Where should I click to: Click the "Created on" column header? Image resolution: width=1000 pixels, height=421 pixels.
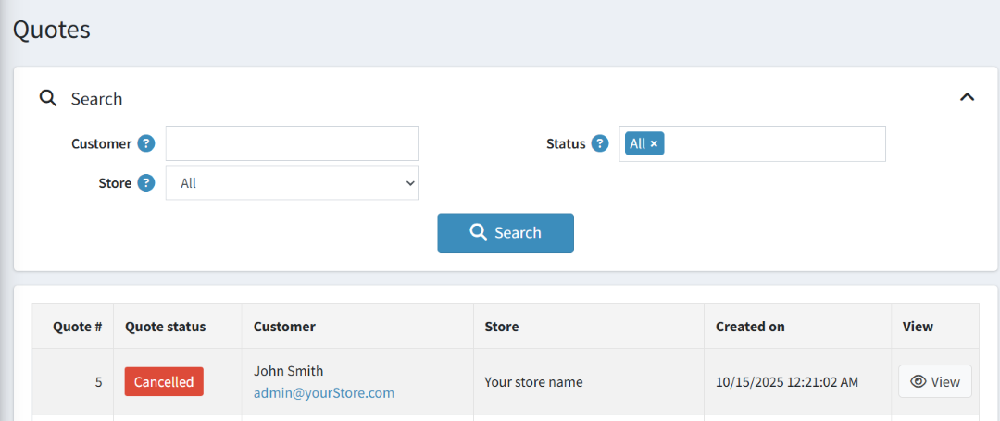tap(750, 327)
